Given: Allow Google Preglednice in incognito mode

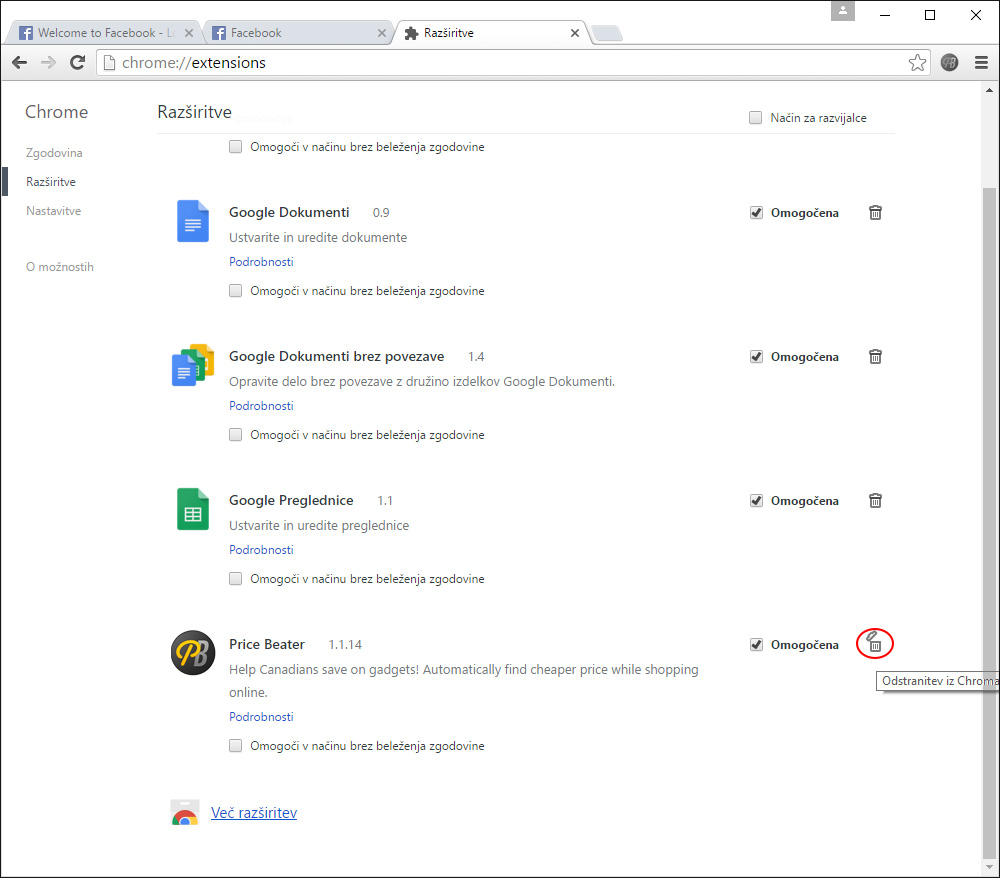Looking at the screenshot, I should click(235, 579).
